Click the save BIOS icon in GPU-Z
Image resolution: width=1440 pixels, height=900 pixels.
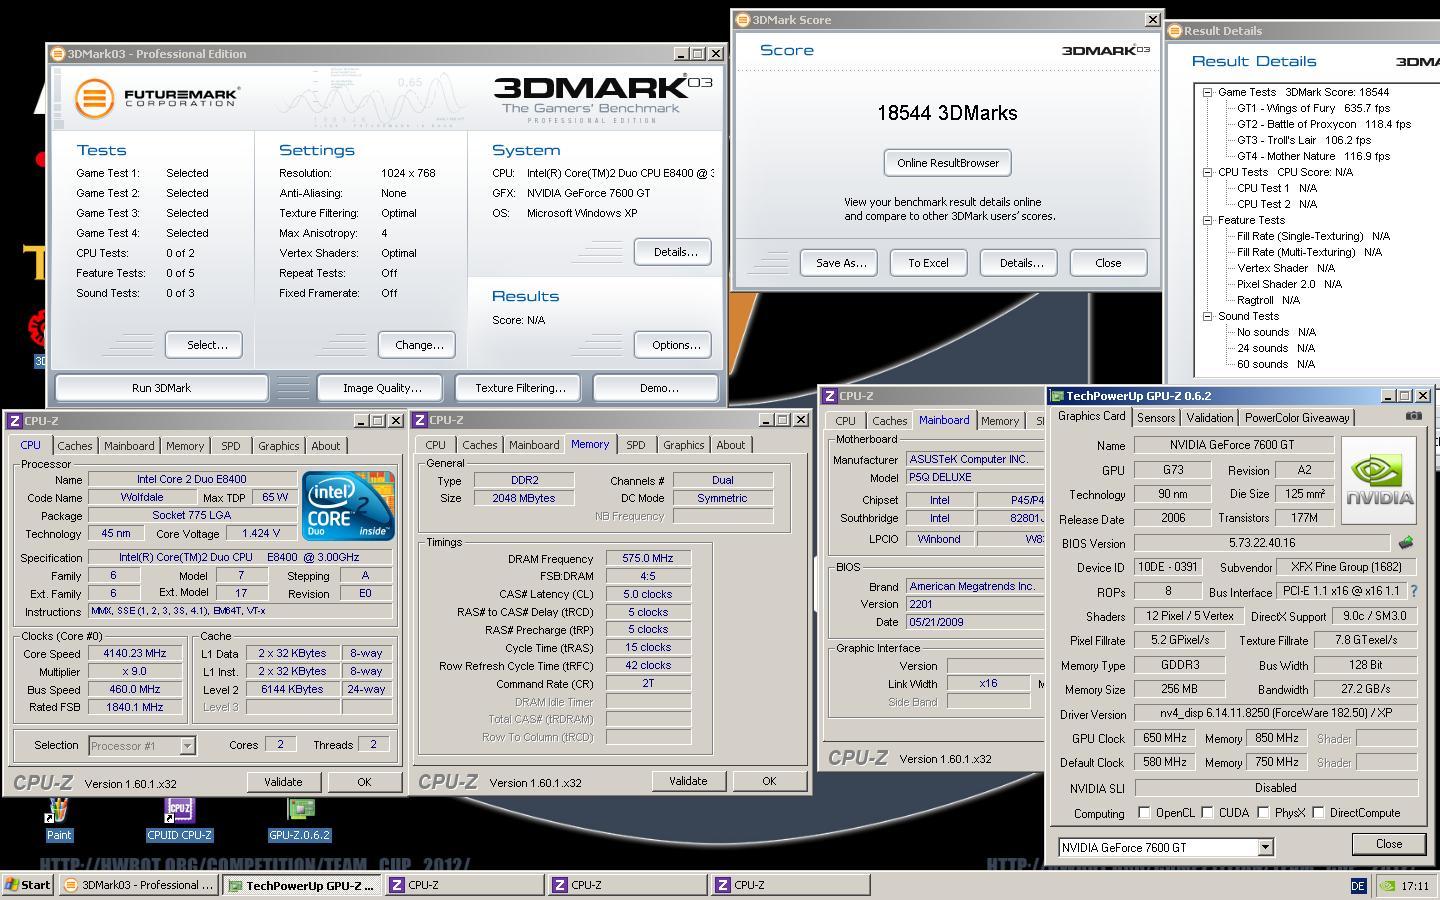[1405, 543]
